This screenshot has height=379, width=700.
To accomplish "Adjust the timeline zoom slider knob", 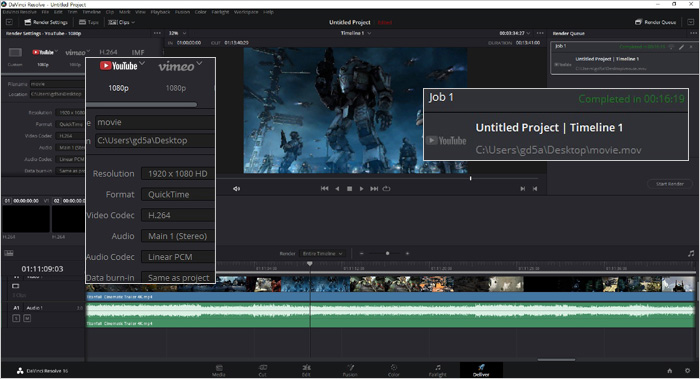I will [x=388, y=254].
